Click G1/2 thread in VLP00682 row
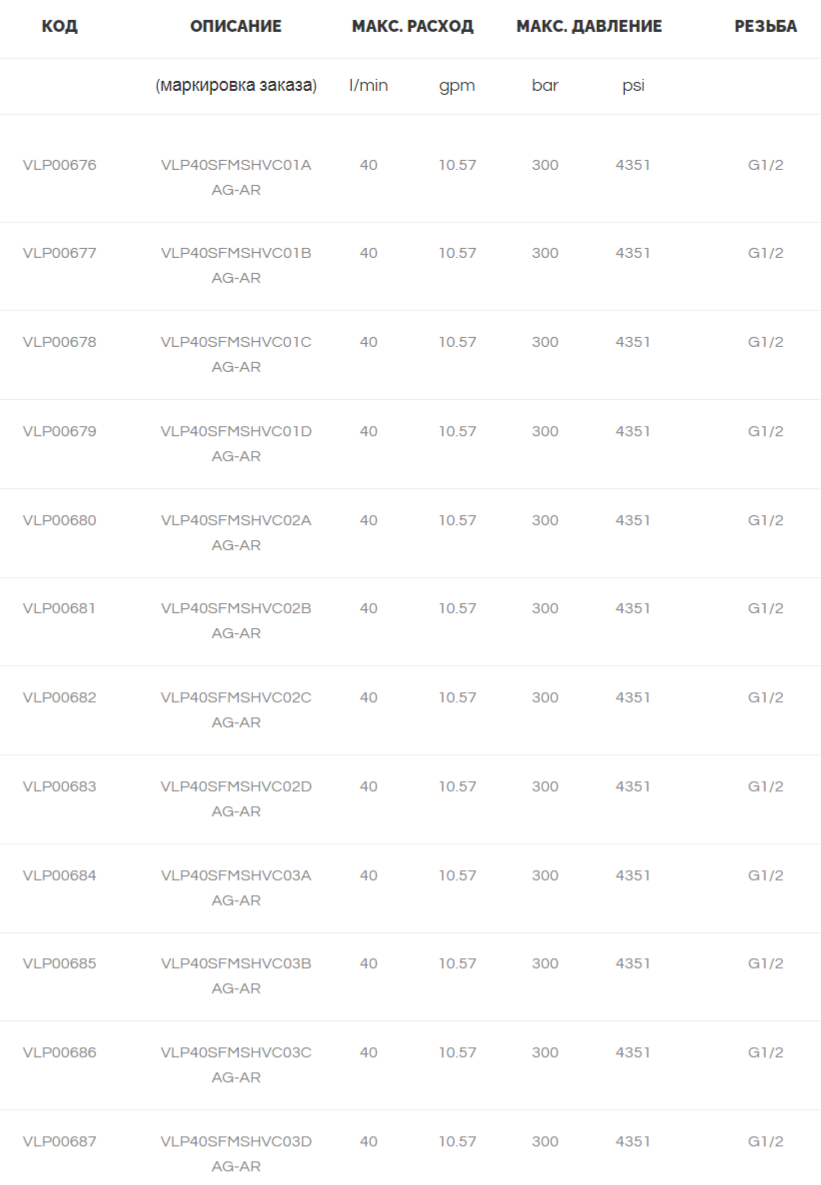 pos(766,698)
